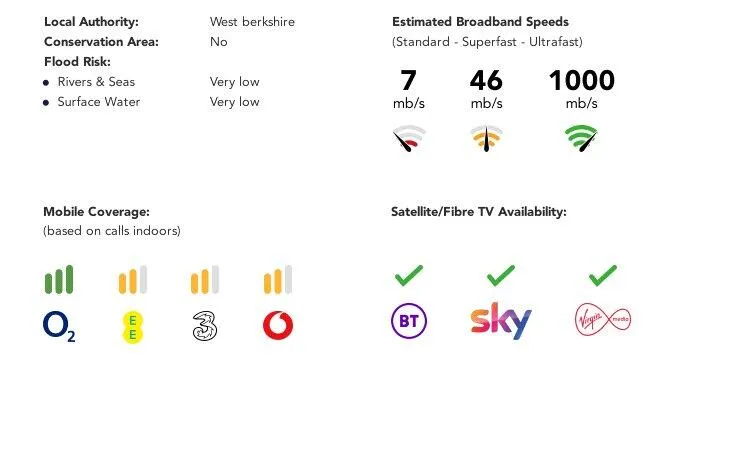Click the O2 network logo
Screen dimensions: 732x463
click(x=59, y=326)
